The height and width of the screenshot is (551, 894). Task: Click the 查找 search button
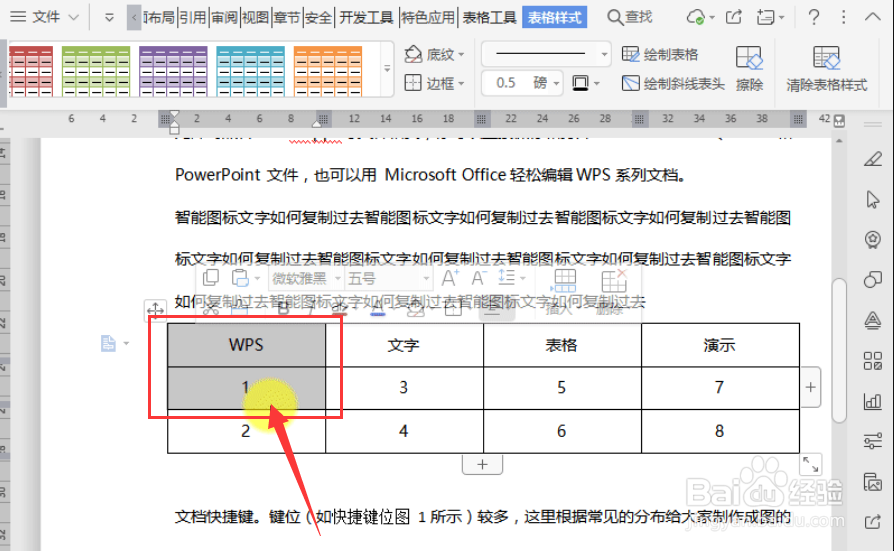(x=629, y=17)
